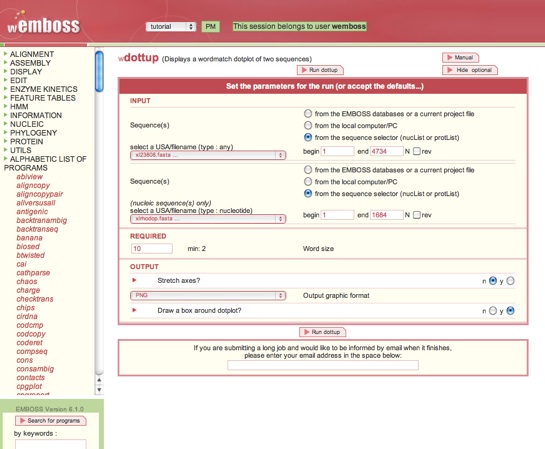Click first sequence end field 4734
Image resolution: width=545 pixels, height=449 pixels.
coord(387,151)
